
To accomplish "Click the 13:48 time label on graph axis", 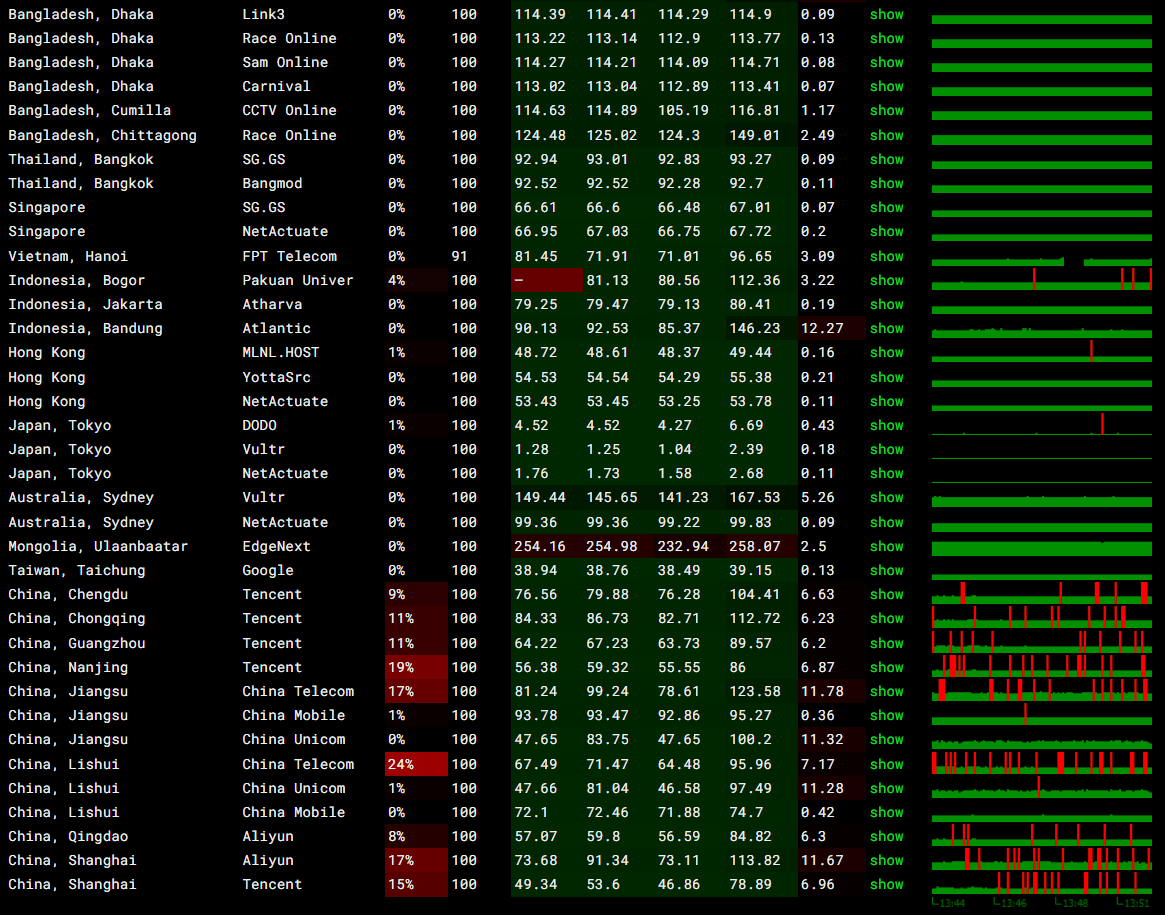I will tap(1075, 903).
